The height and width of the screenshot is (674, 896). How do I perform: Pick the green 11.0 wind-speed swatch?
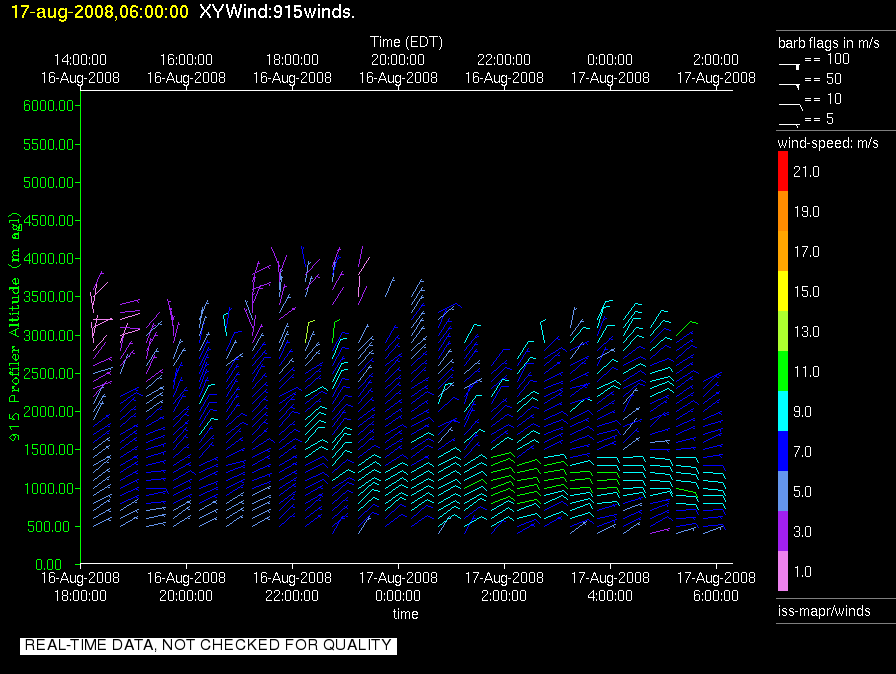784,371
